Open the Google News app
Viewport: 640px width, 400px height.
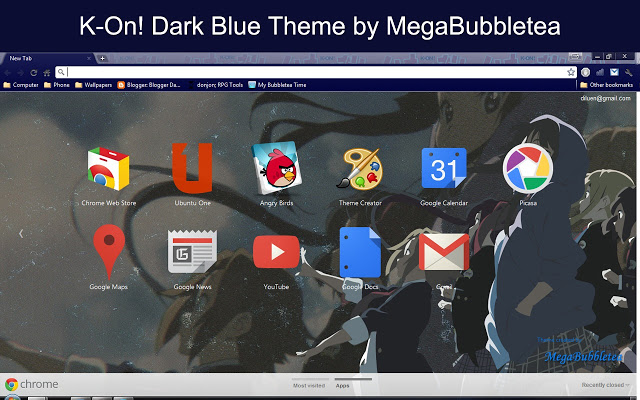coord(192,251)
